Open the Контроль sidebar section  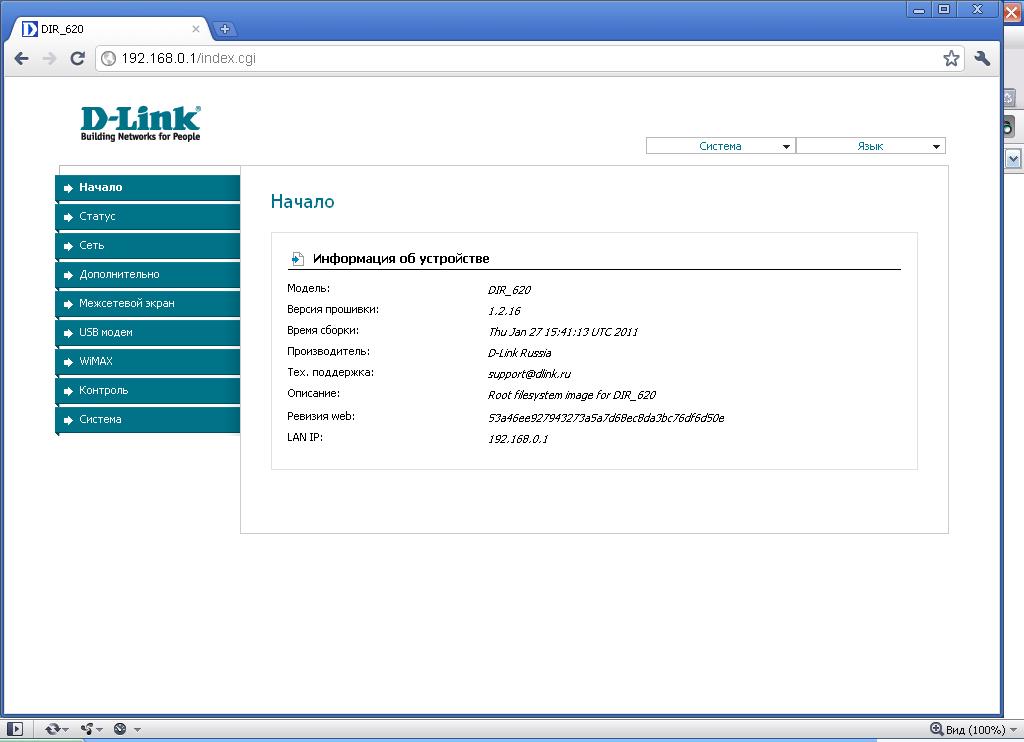pyautogui.click(x=148, y=391)
